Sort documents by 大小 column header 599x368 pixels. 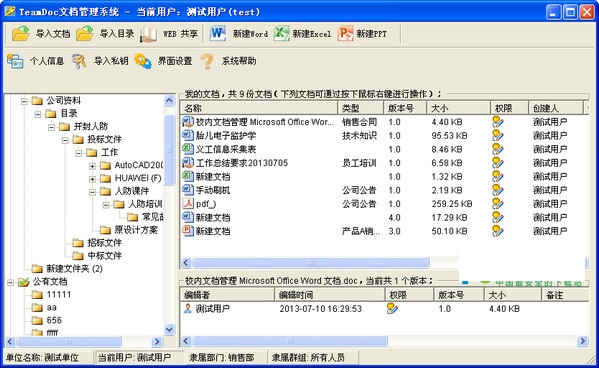pos(458,108)
